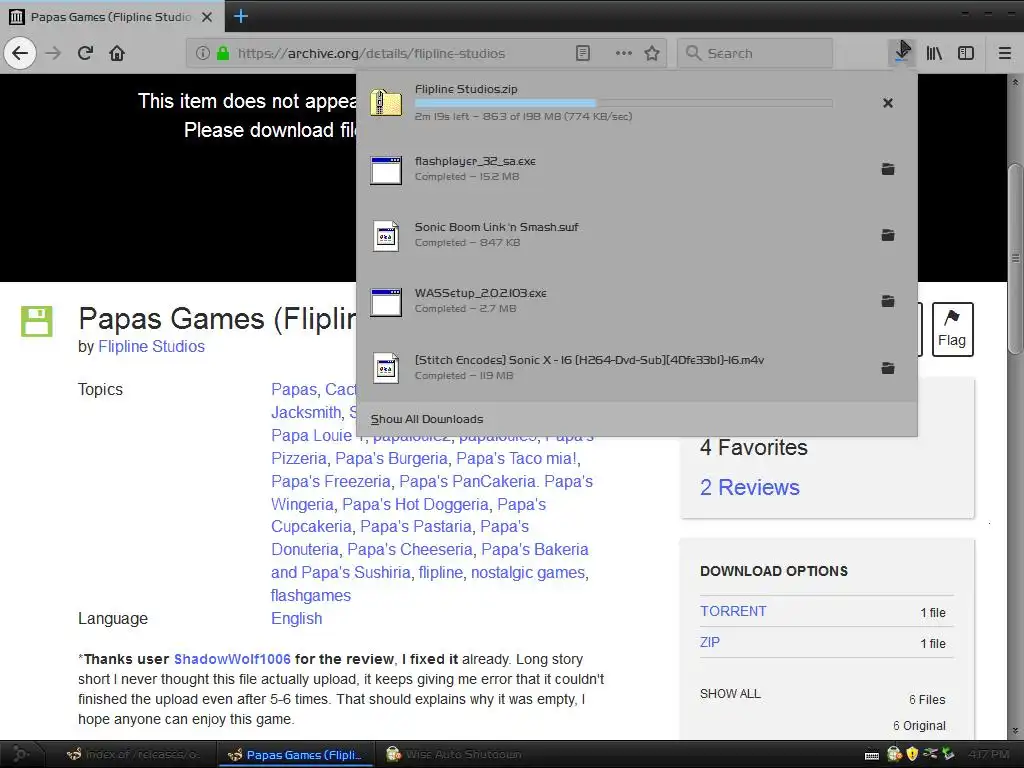Screen dimensions: 1024x768
Task: Close the Papas Games browser tab
Action: (x=207, y=17)
